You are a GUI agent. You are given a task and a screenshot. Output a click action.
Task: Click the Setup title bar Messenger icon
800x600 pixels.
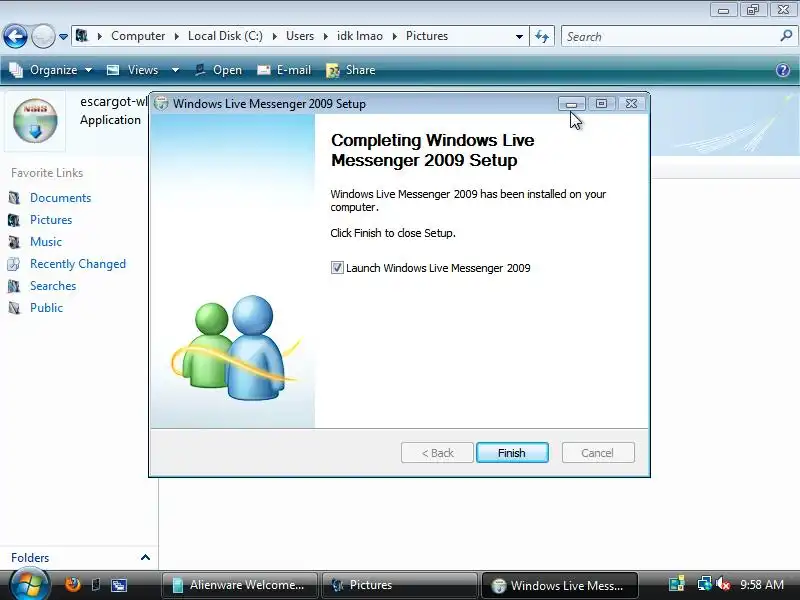161,104
